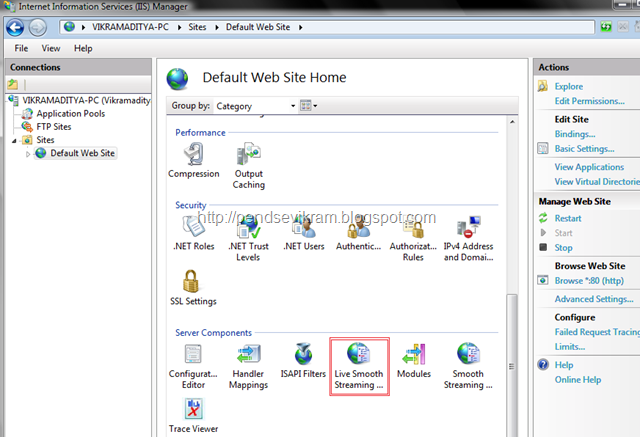Open the Help menu
This screenshot has width=640, height=437.
[83, 48]
